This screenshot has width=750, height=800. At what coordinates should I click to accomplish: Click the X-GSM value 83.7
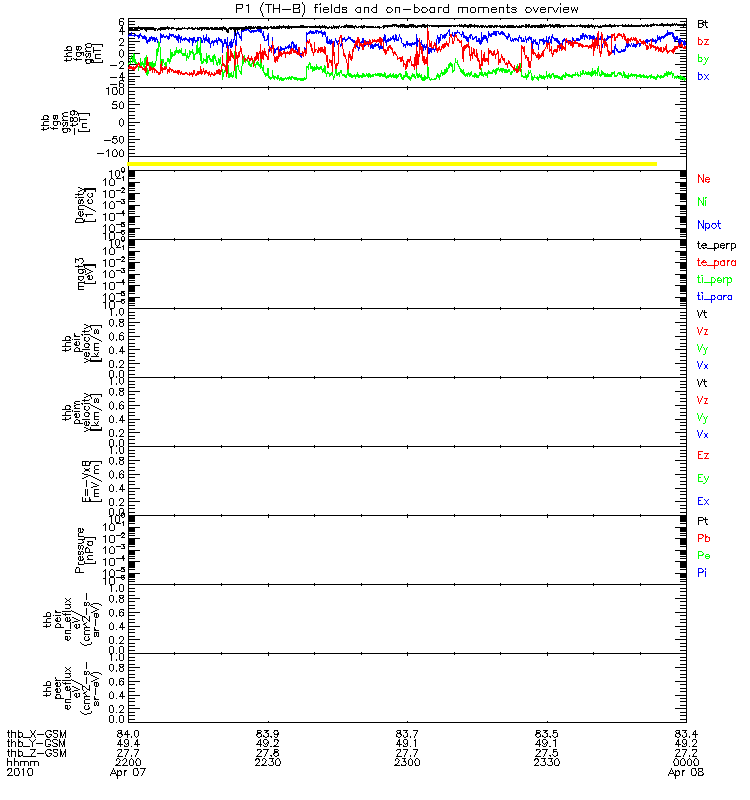click(407, 734)
